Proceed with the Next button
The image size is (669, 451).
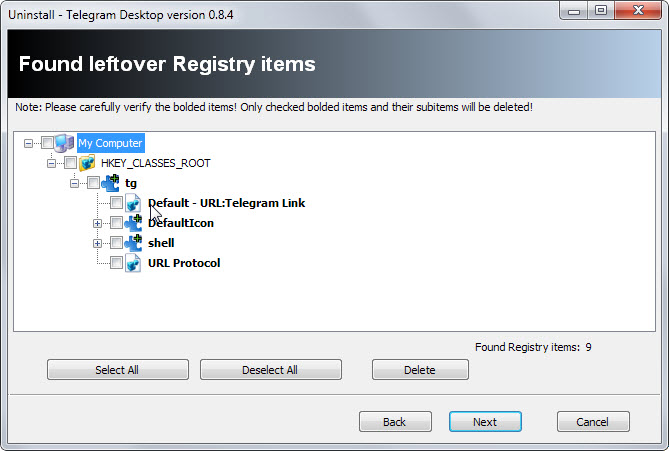click(485, 422)
